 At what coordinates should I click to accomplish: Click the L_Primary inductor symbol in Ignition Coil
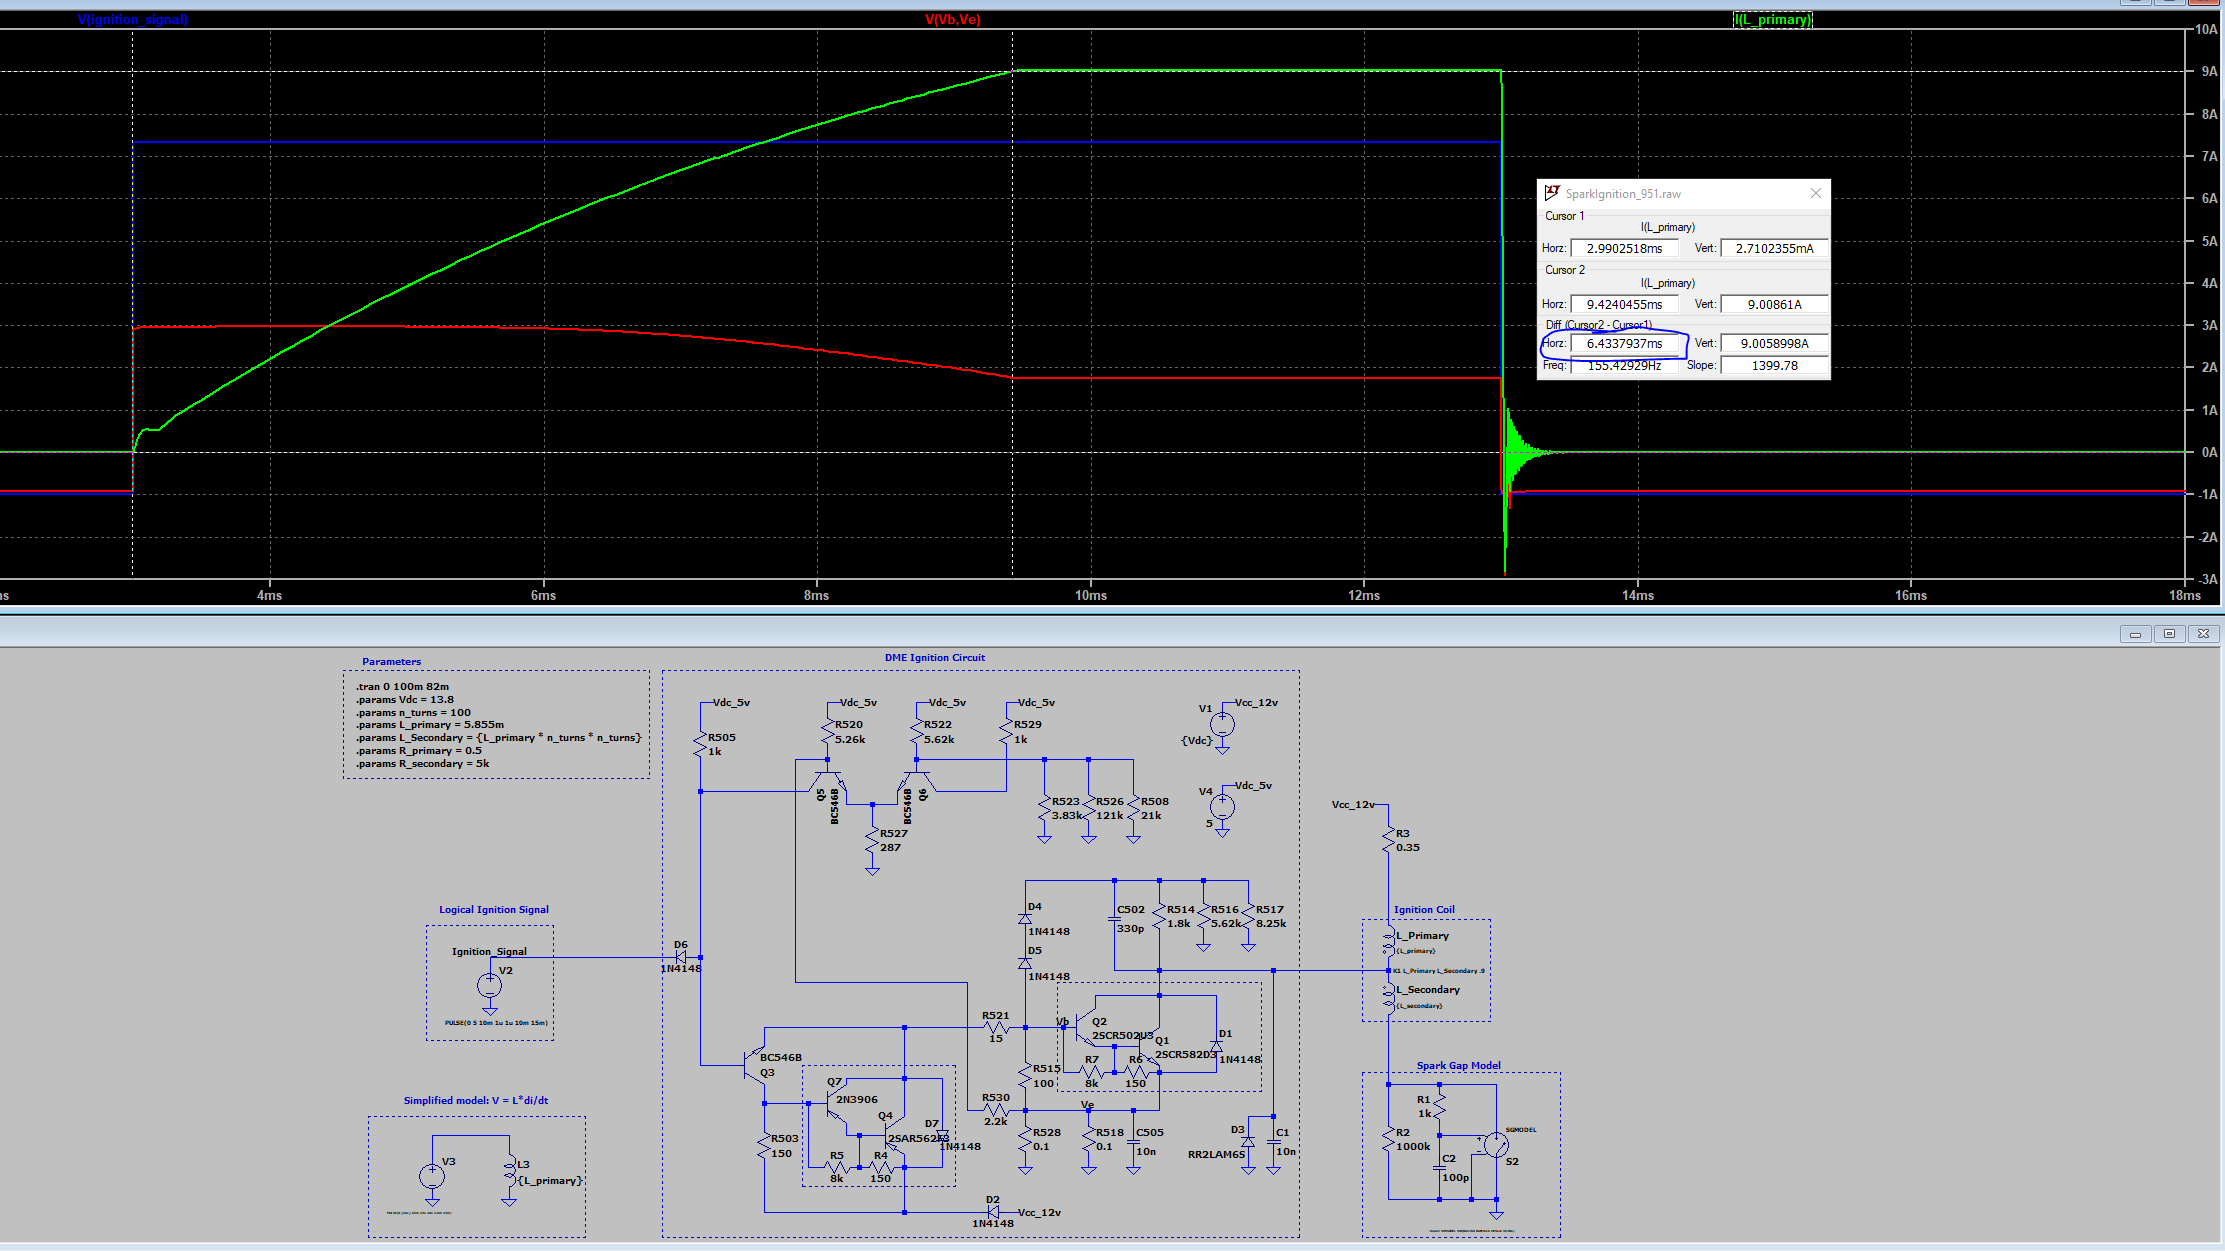point(1388,940)
